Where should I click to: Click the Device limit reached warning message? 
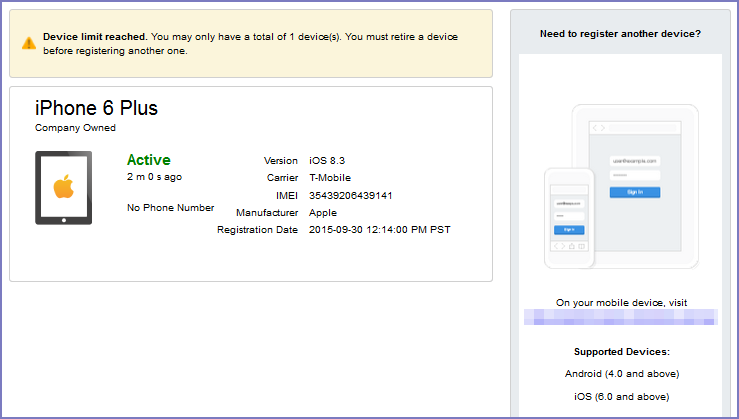[x=250, y=43]
